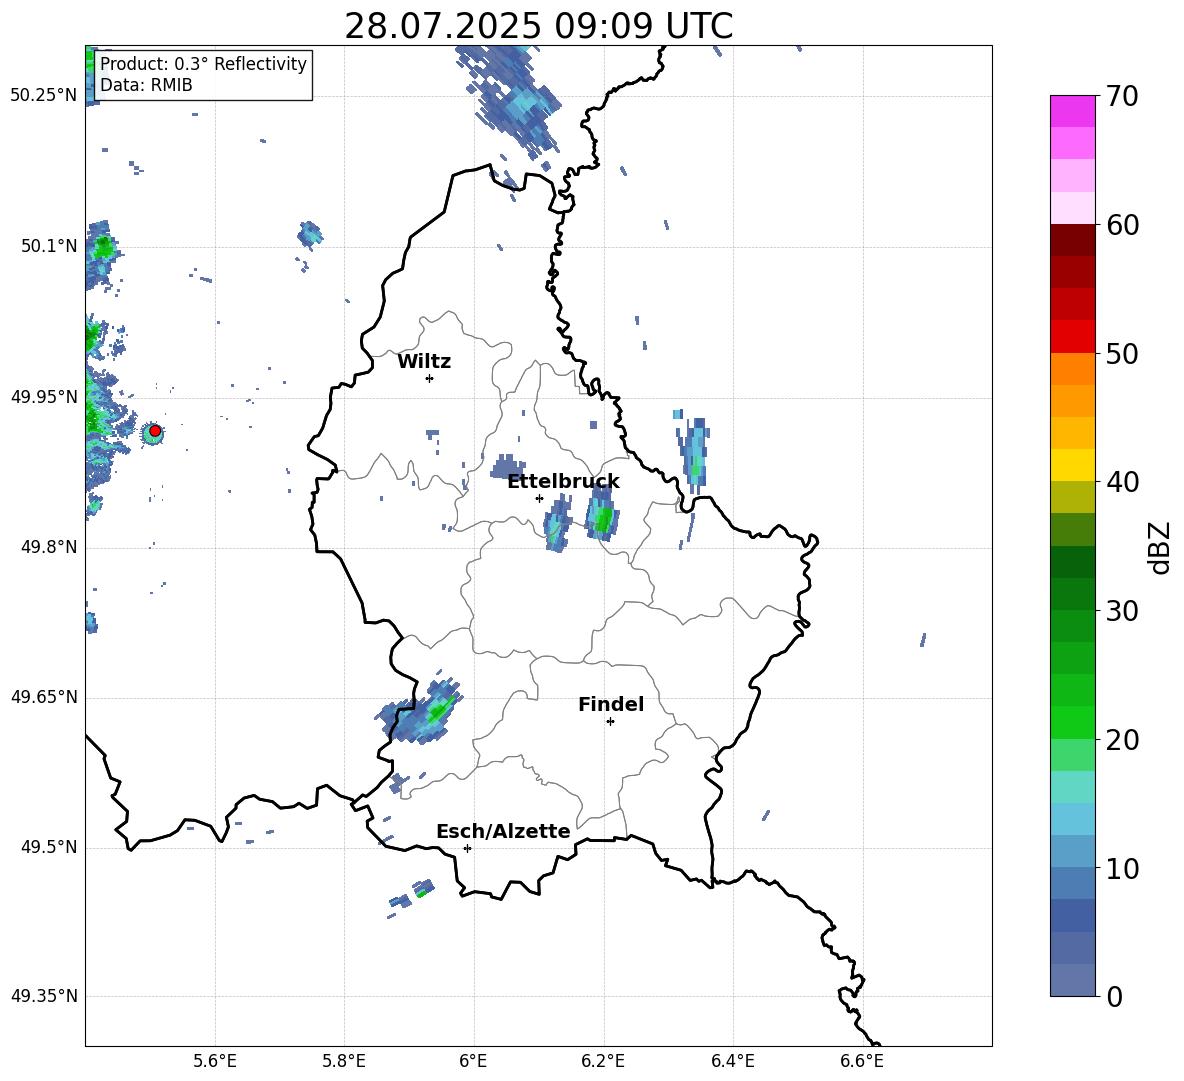Click the 50.1°N latitude label
This screenshot has height=1081, width=1184.
pos(48,247)
